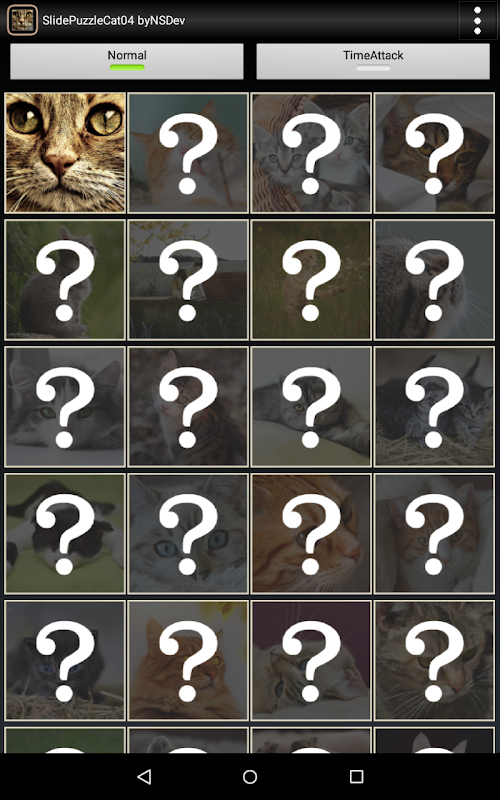Viewport: 500px width, 800px height.
Task: Select locked orange cat licking paw puzzle
Action: pyautogui.click(x=188, y=153)
